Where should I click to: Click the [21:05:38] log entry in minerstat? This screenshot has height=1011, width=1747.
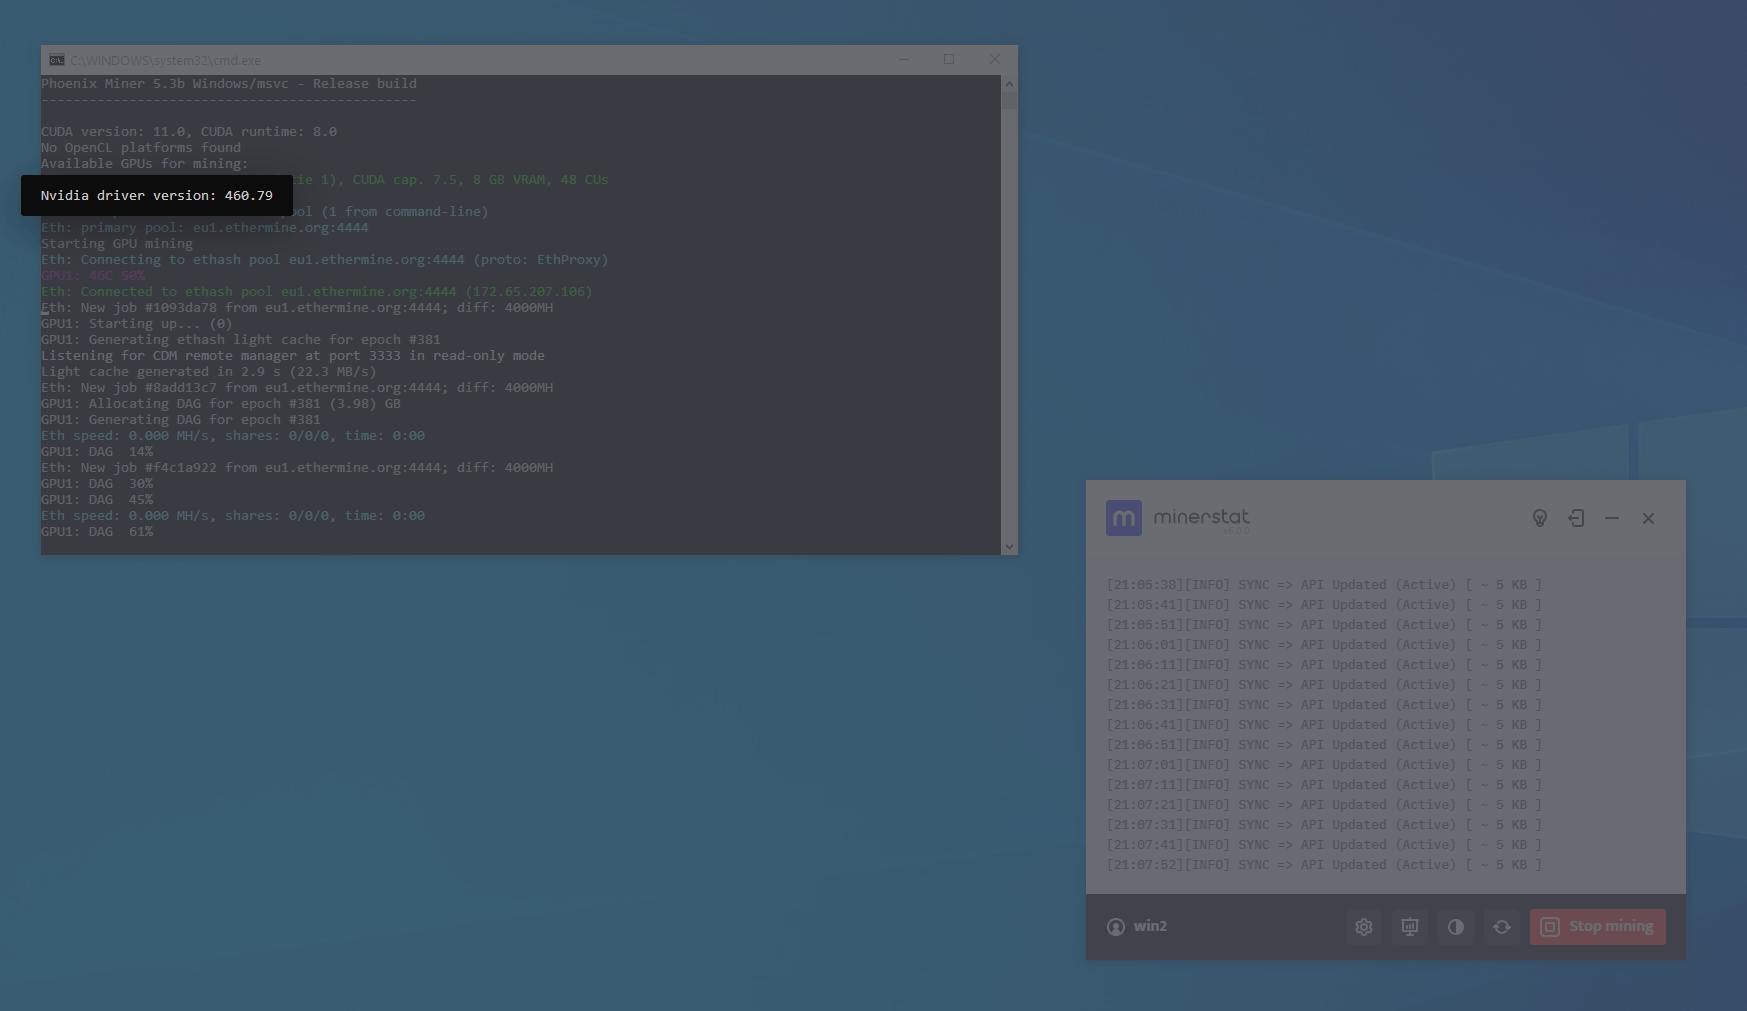tap(1324, 585)
